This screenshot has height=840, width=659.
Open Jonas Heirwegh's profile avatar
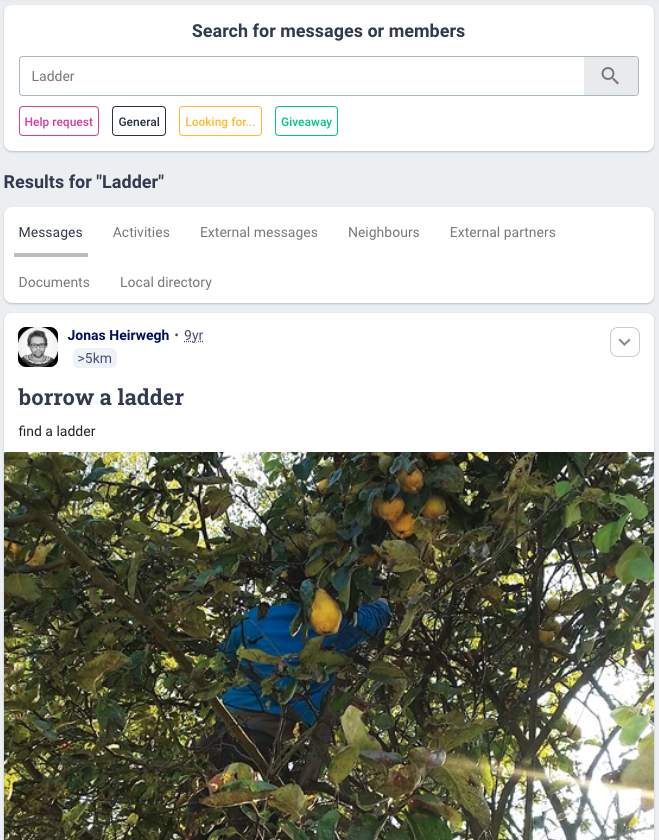(x=38, y=347)
